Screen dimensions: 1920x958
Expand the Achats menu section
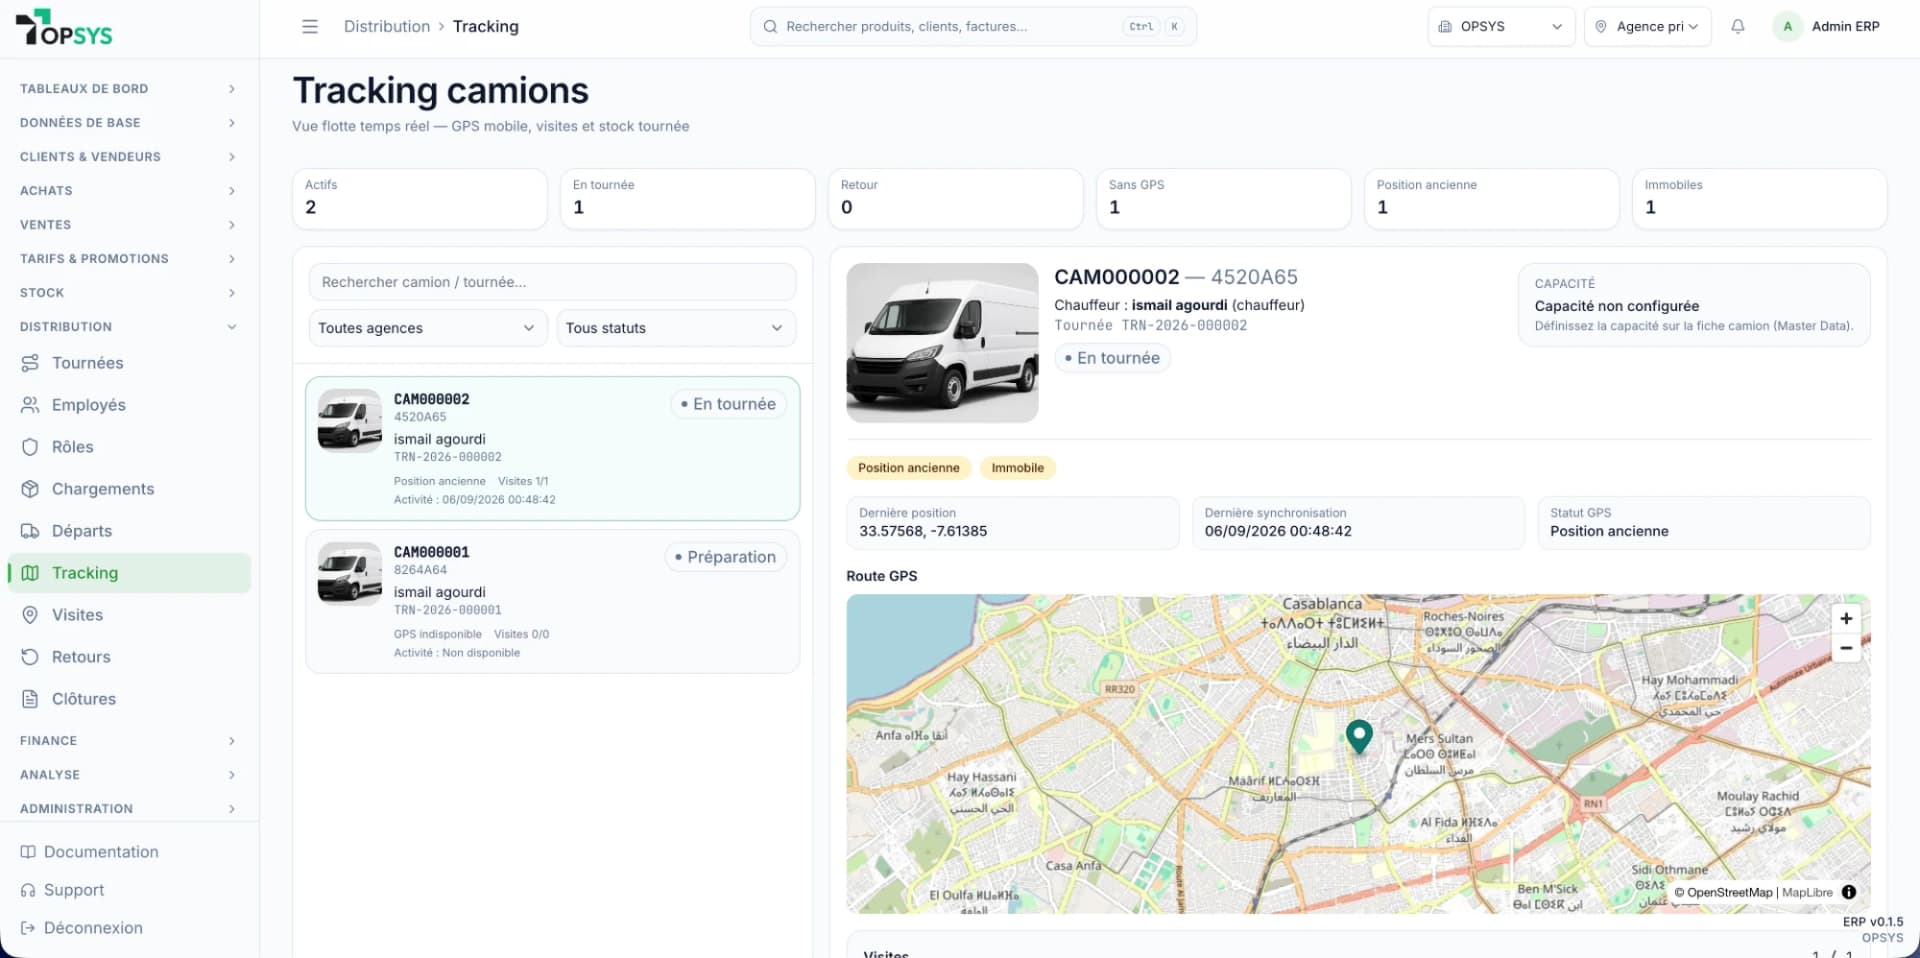tap(129, 191)
